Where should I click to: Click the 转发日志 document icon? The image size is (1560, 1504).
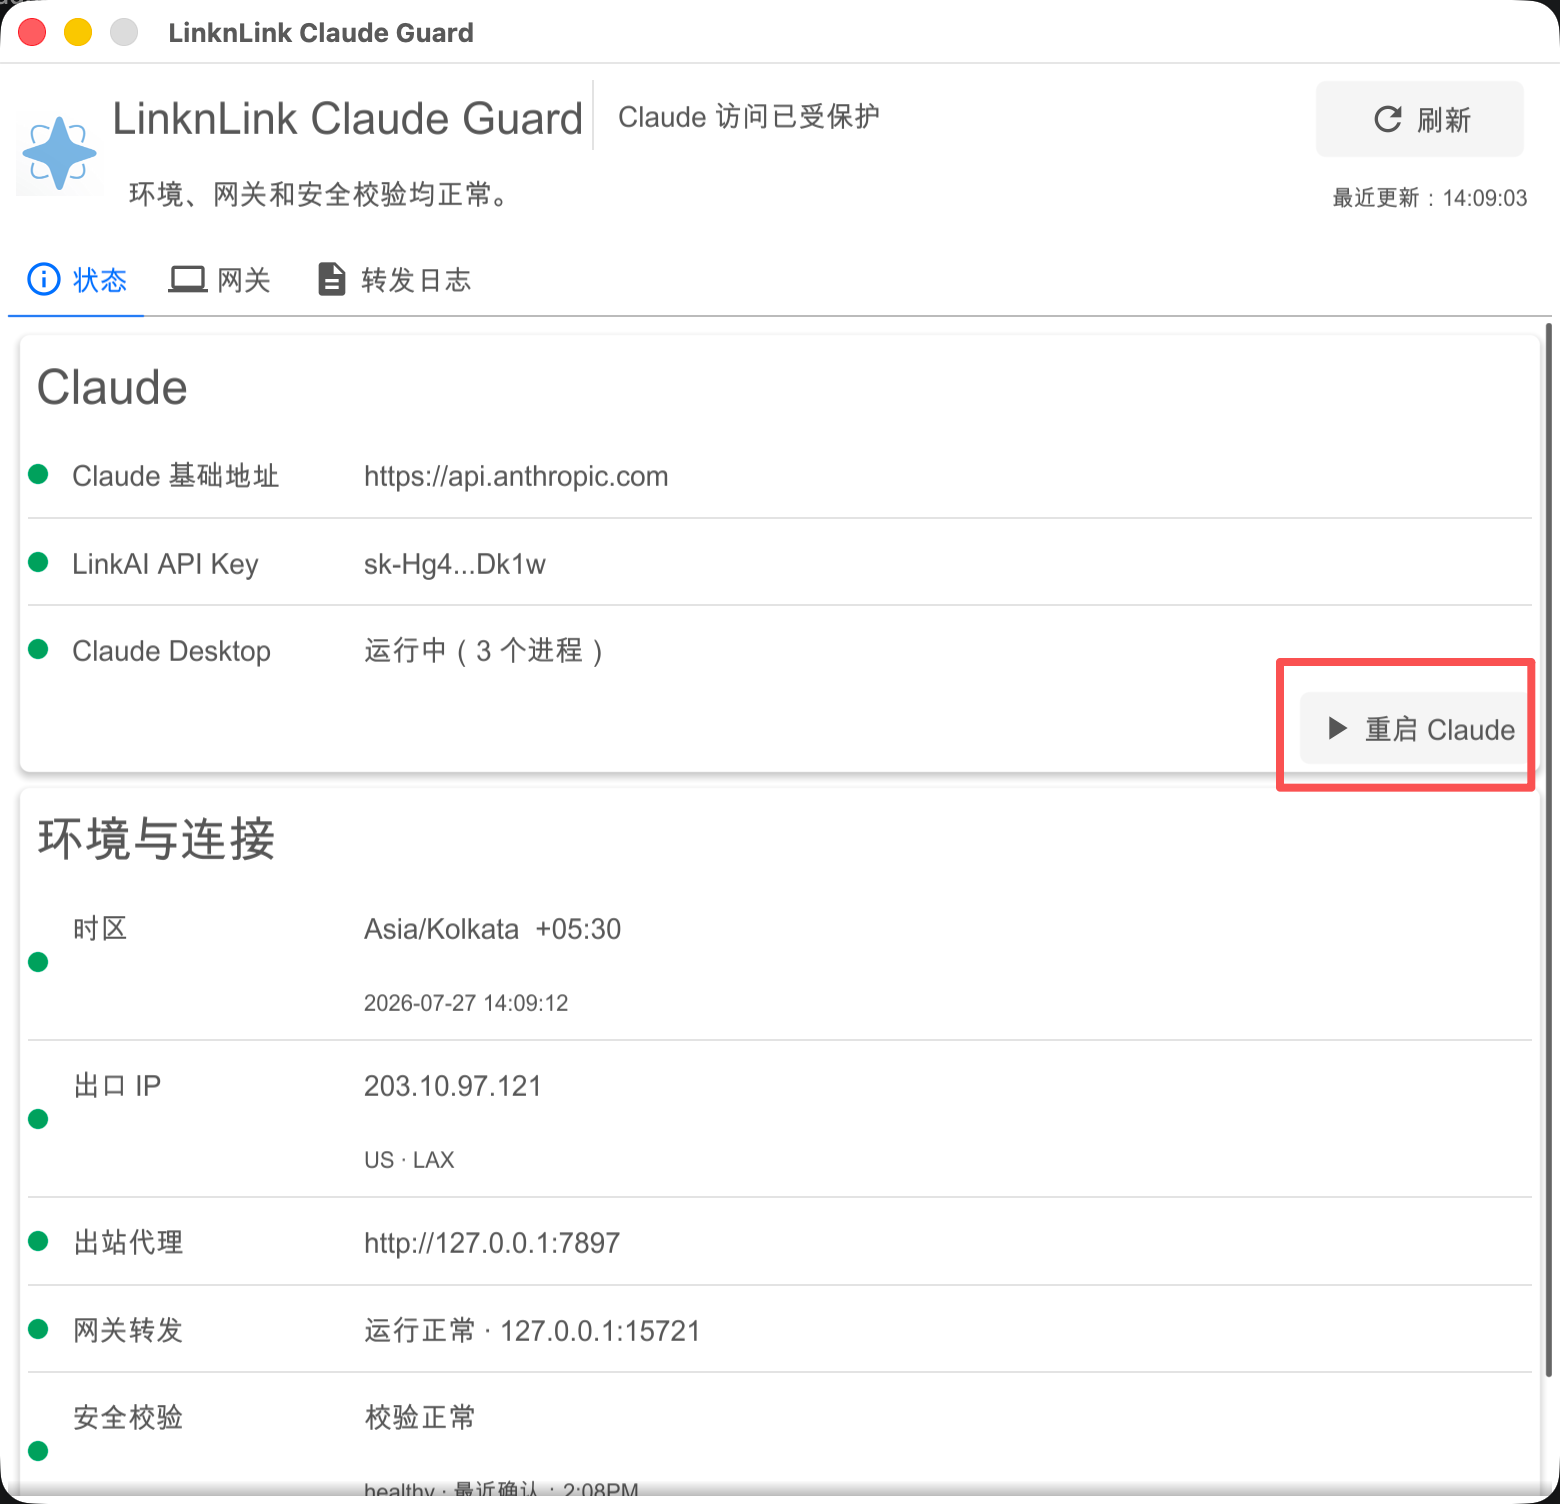pyautogui.click(x=331, y=279)
